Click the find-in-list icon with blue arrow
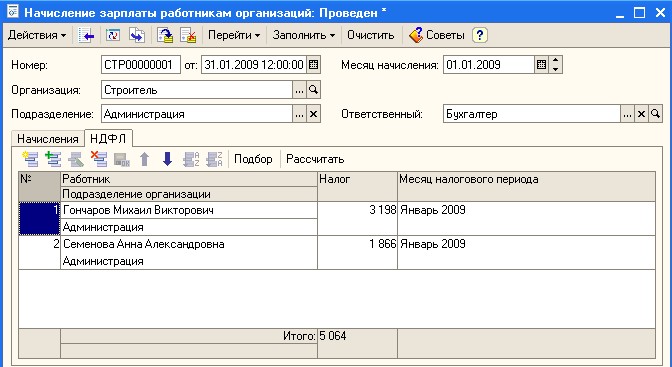Screen dimensions: 672x367 [86, 35]
